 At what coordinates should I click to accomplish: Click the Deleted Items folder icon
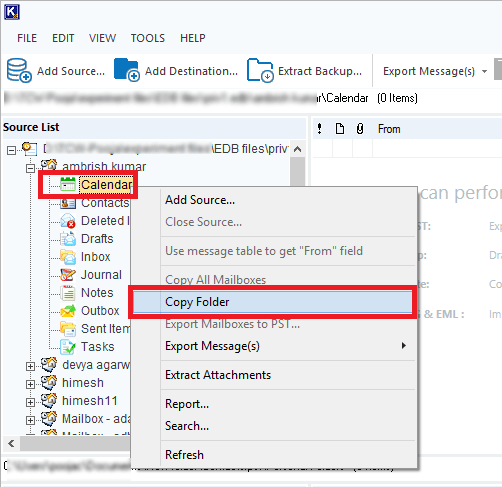pos(68,221)
